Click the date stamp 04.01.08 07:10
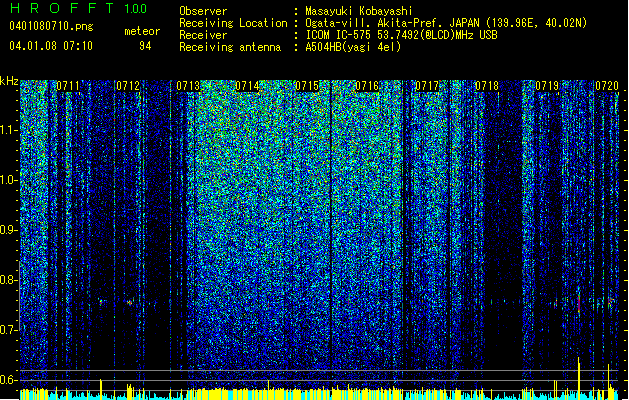This screenshot has width=629, height=400. pyautogui.click(x=51, y=46)
